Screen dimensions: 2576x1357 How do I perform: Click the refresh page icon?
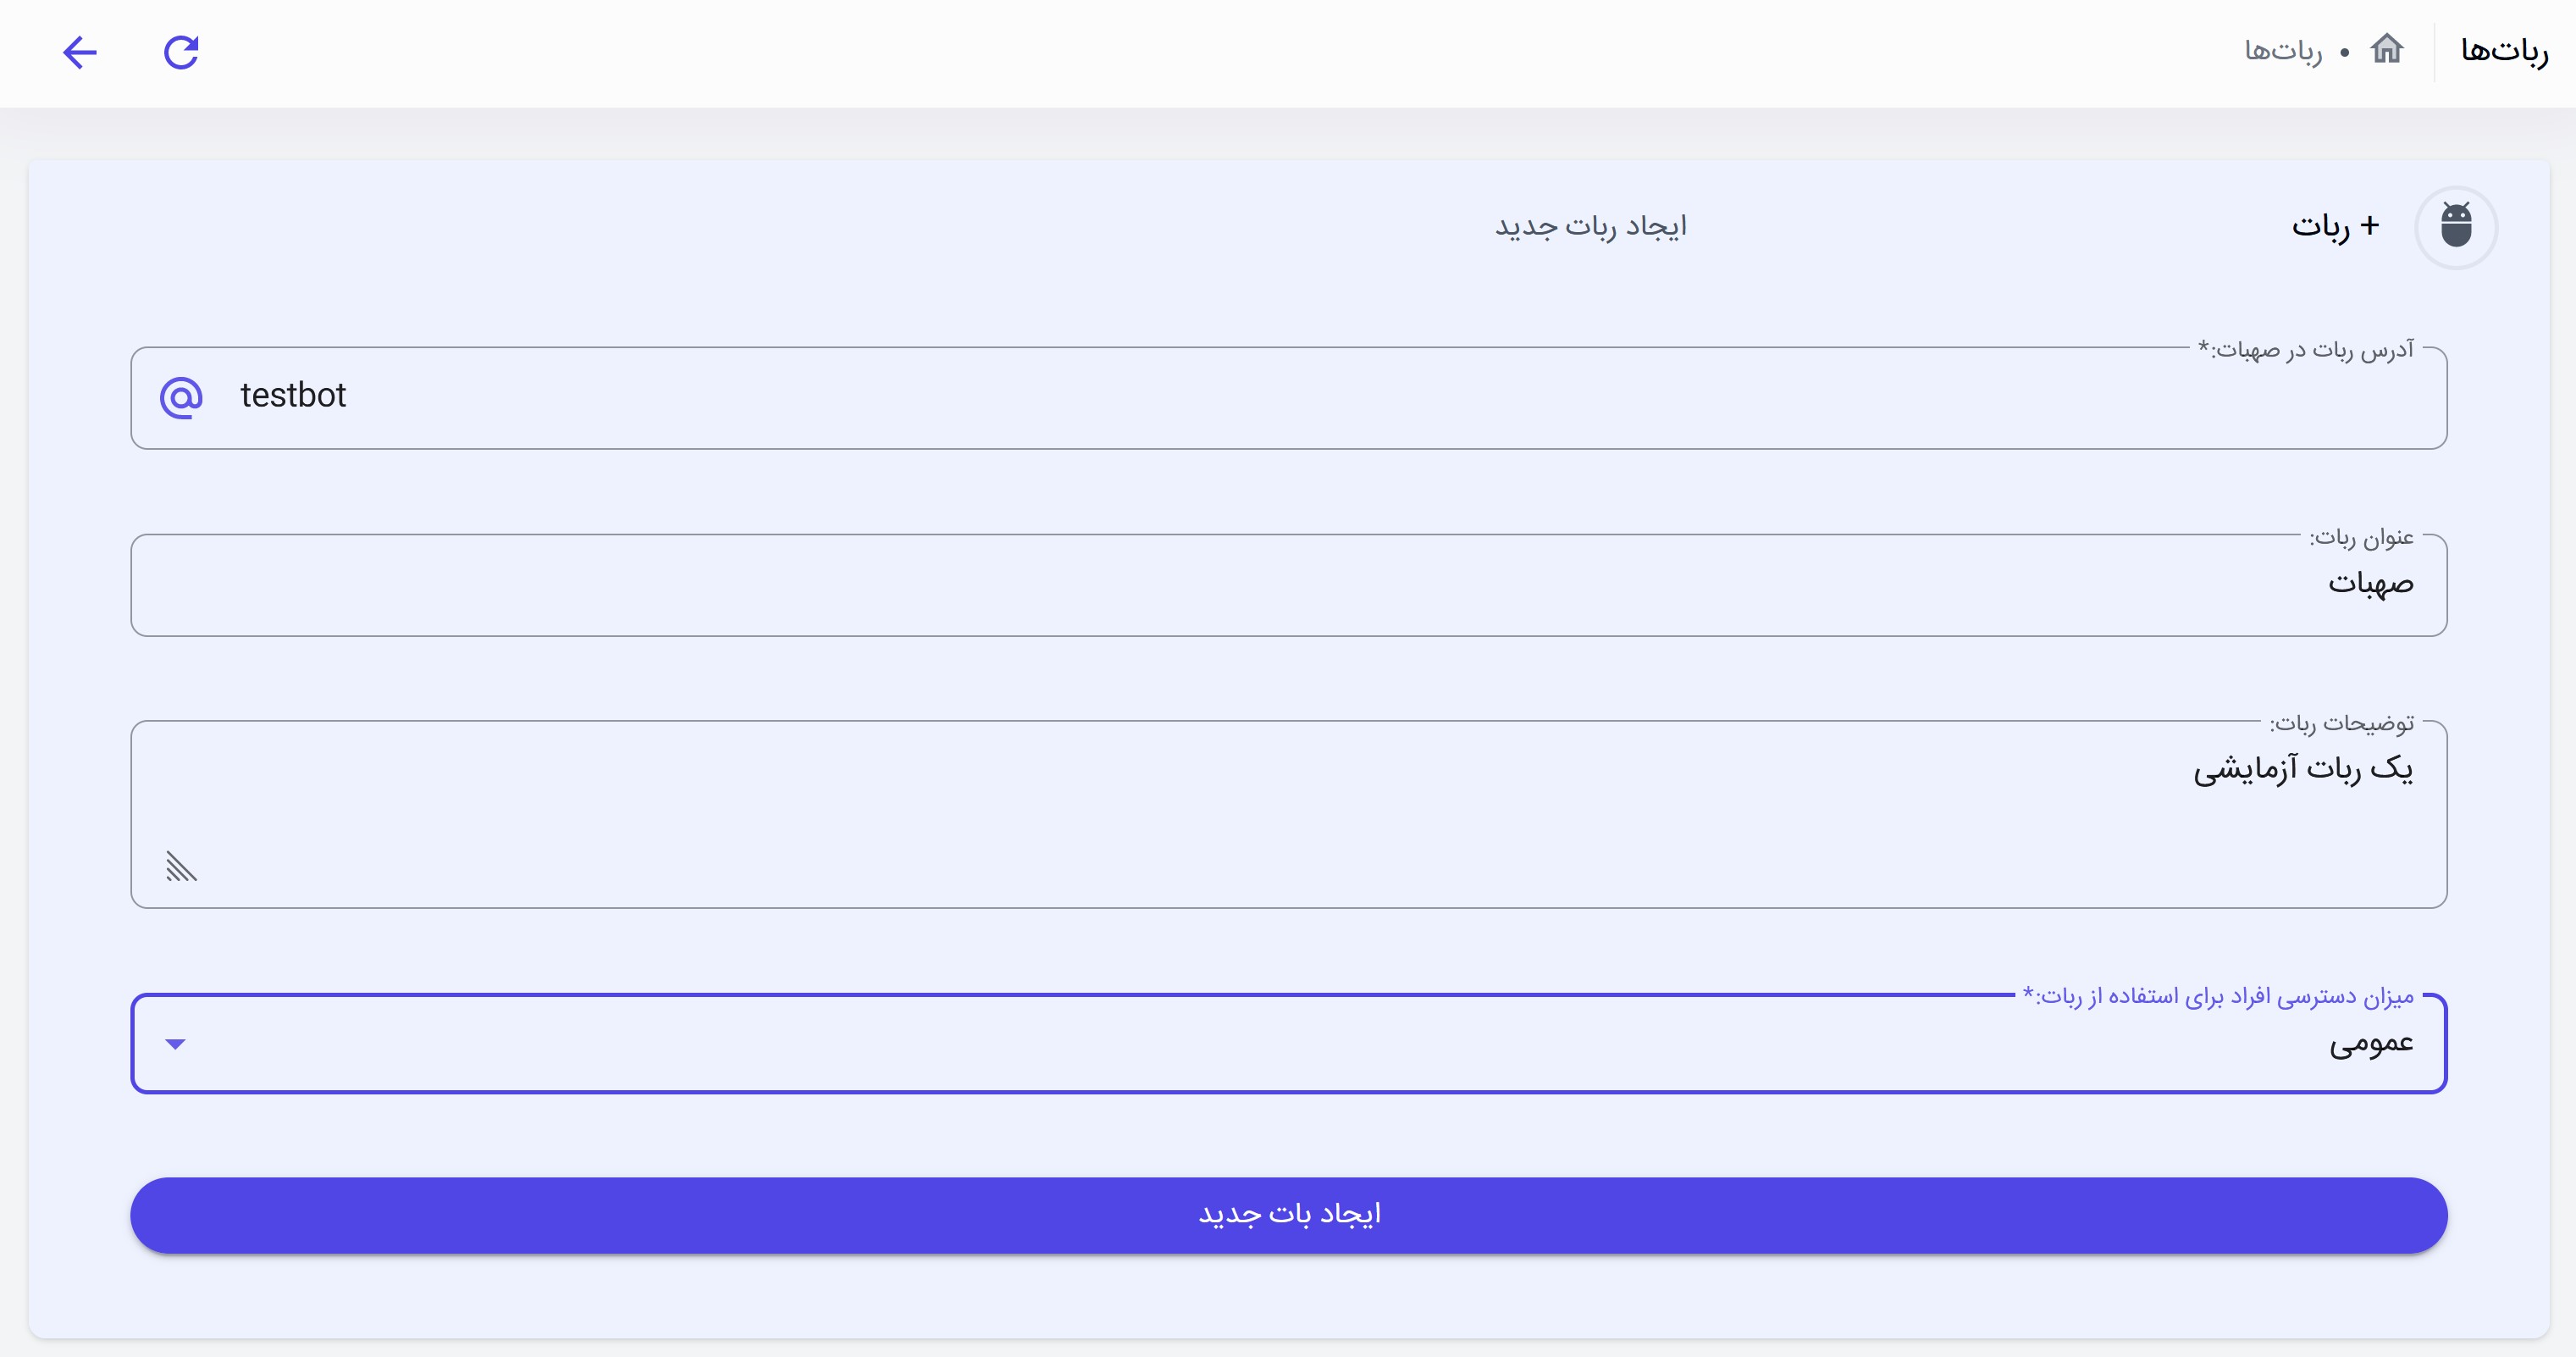point(181,52)
